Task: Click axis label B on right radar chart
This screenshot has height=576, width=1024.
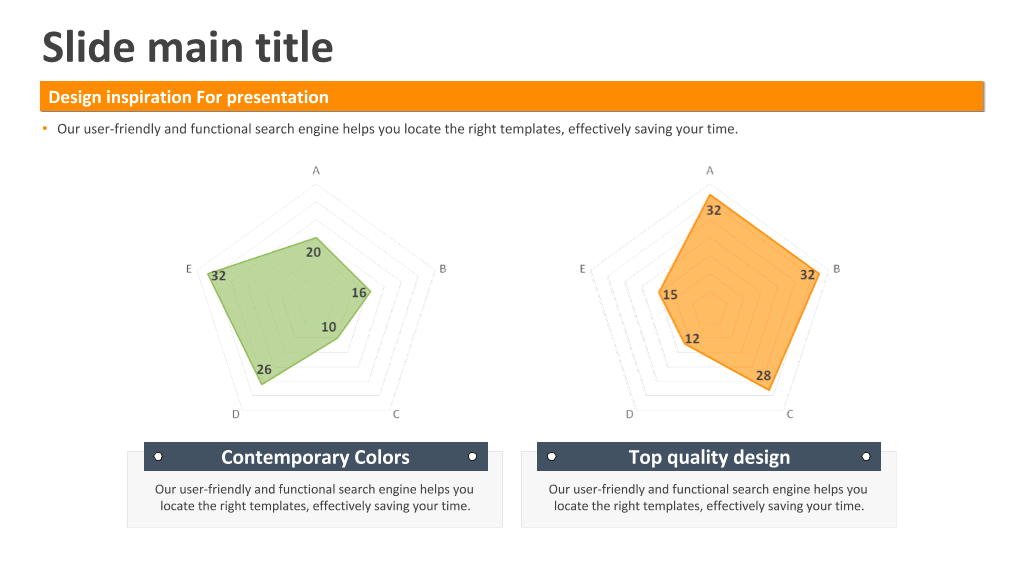Action: [x=837, y=269]
